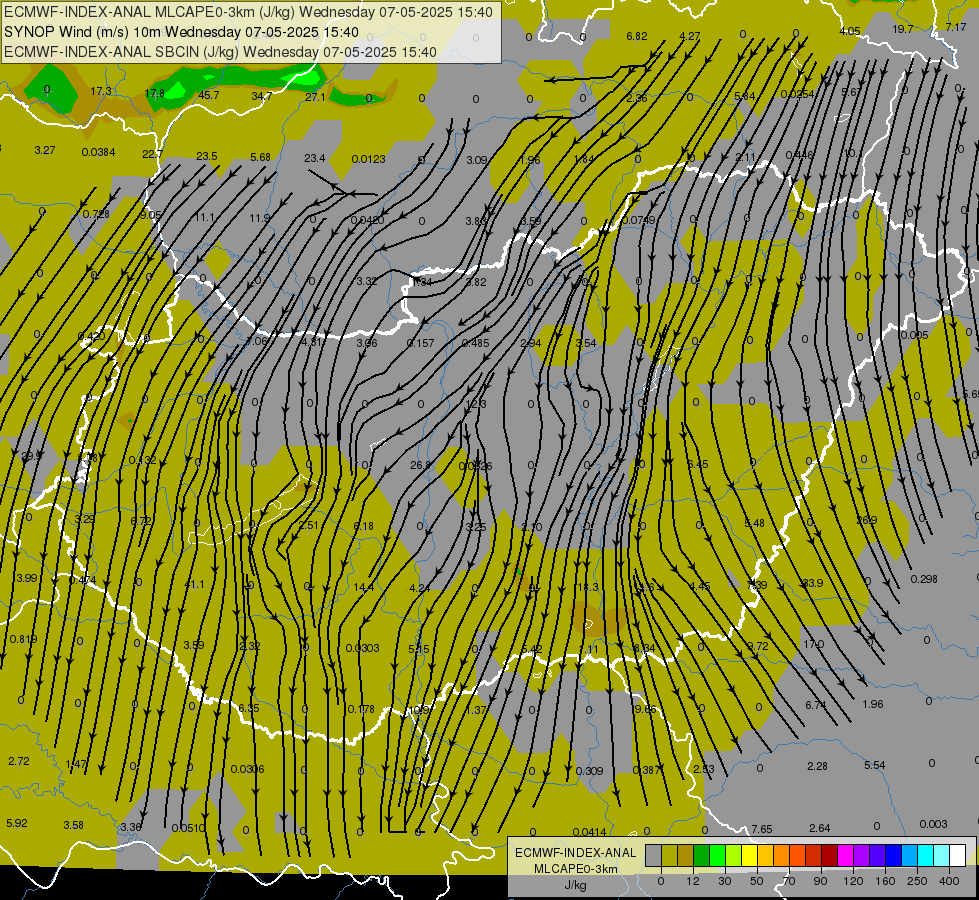Image resolution: width=979 pixels, height=900 pixels.
Task: Click the map value 4.05
Action: tap(849, 31)
